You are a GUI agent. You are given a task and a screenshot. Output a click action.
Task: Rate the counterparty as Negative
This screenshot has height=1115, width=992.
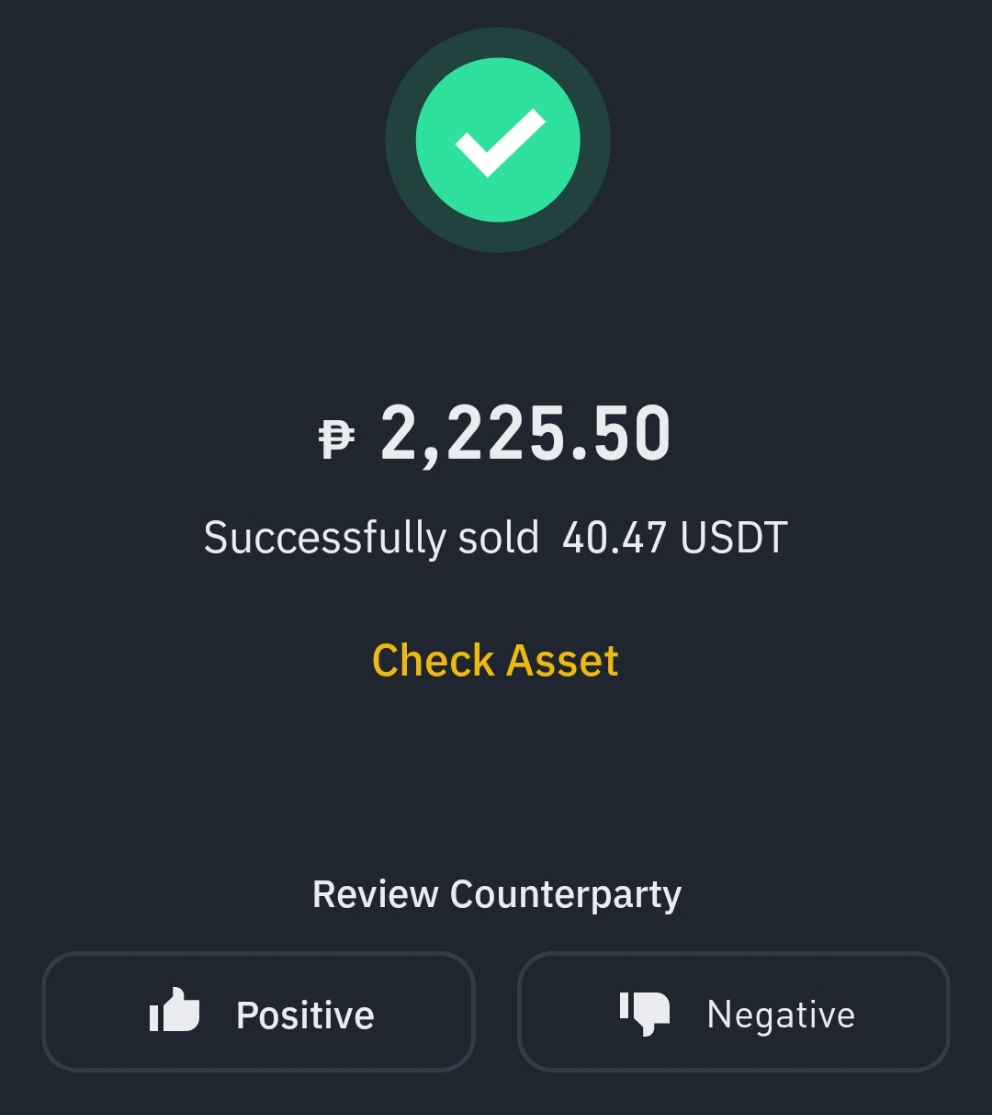point(734,1011)
